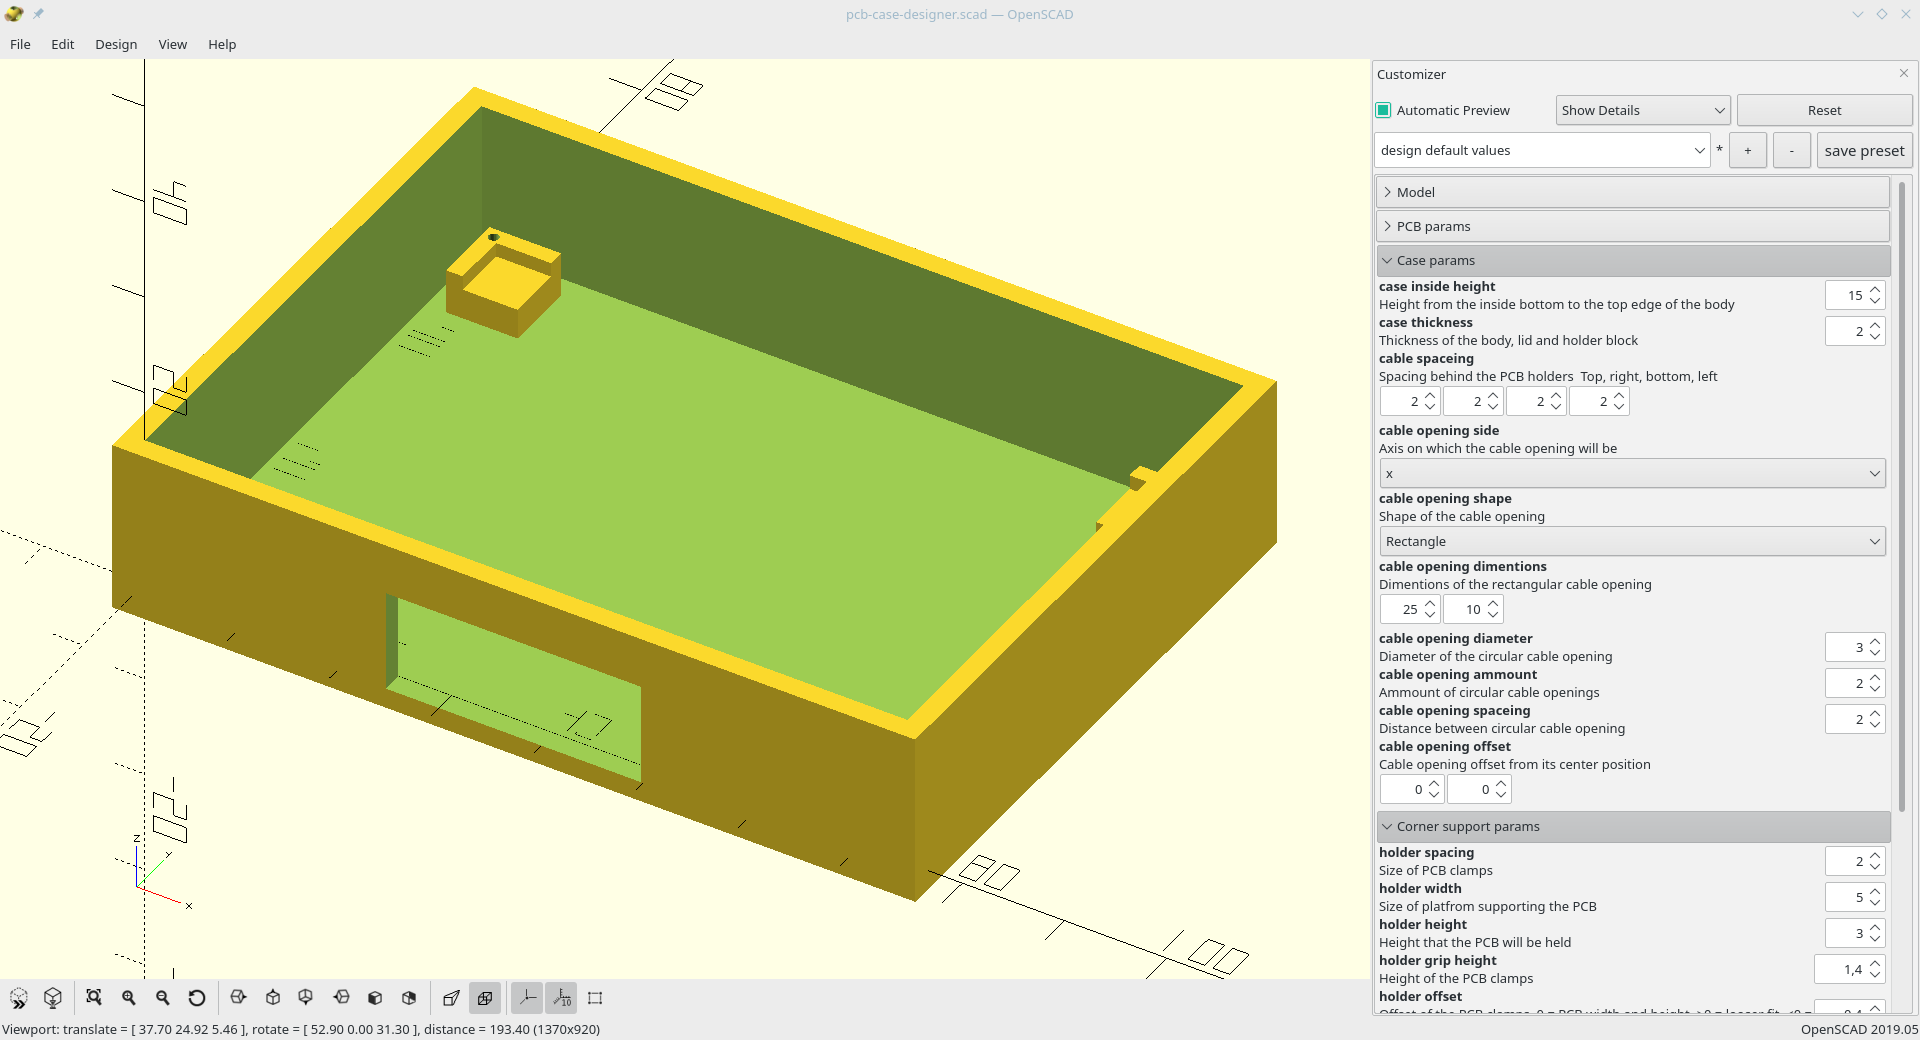Close the Customizer panel

pyautogui.click(x=1904, y=73)
